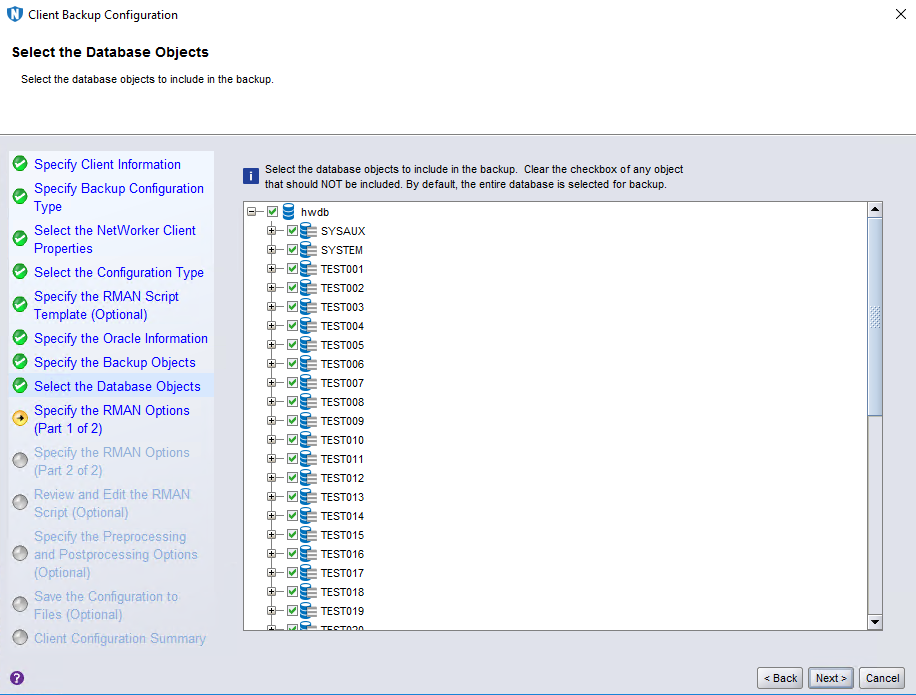The height and width of the screenshot is (695, 916).
Task: Open Specify the Backup Objects step
Action: click(x=114, y=362)
